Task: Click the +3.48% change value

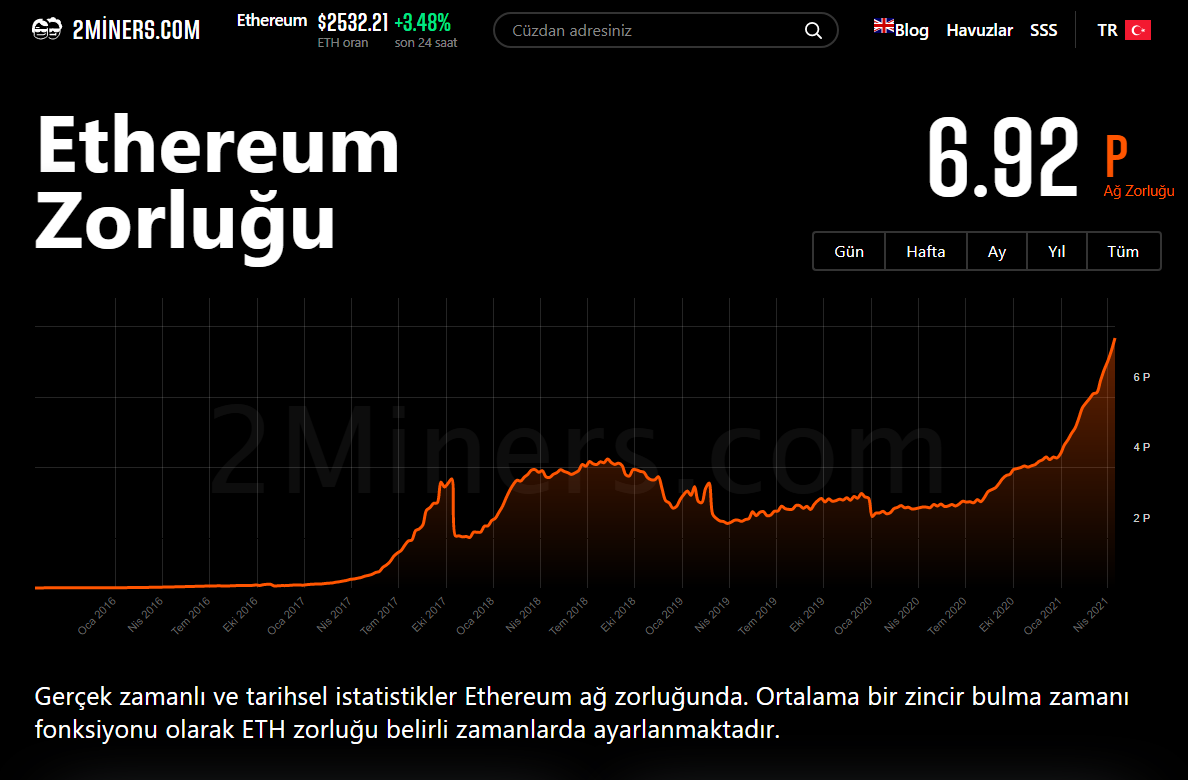Action: coord(422,22)
